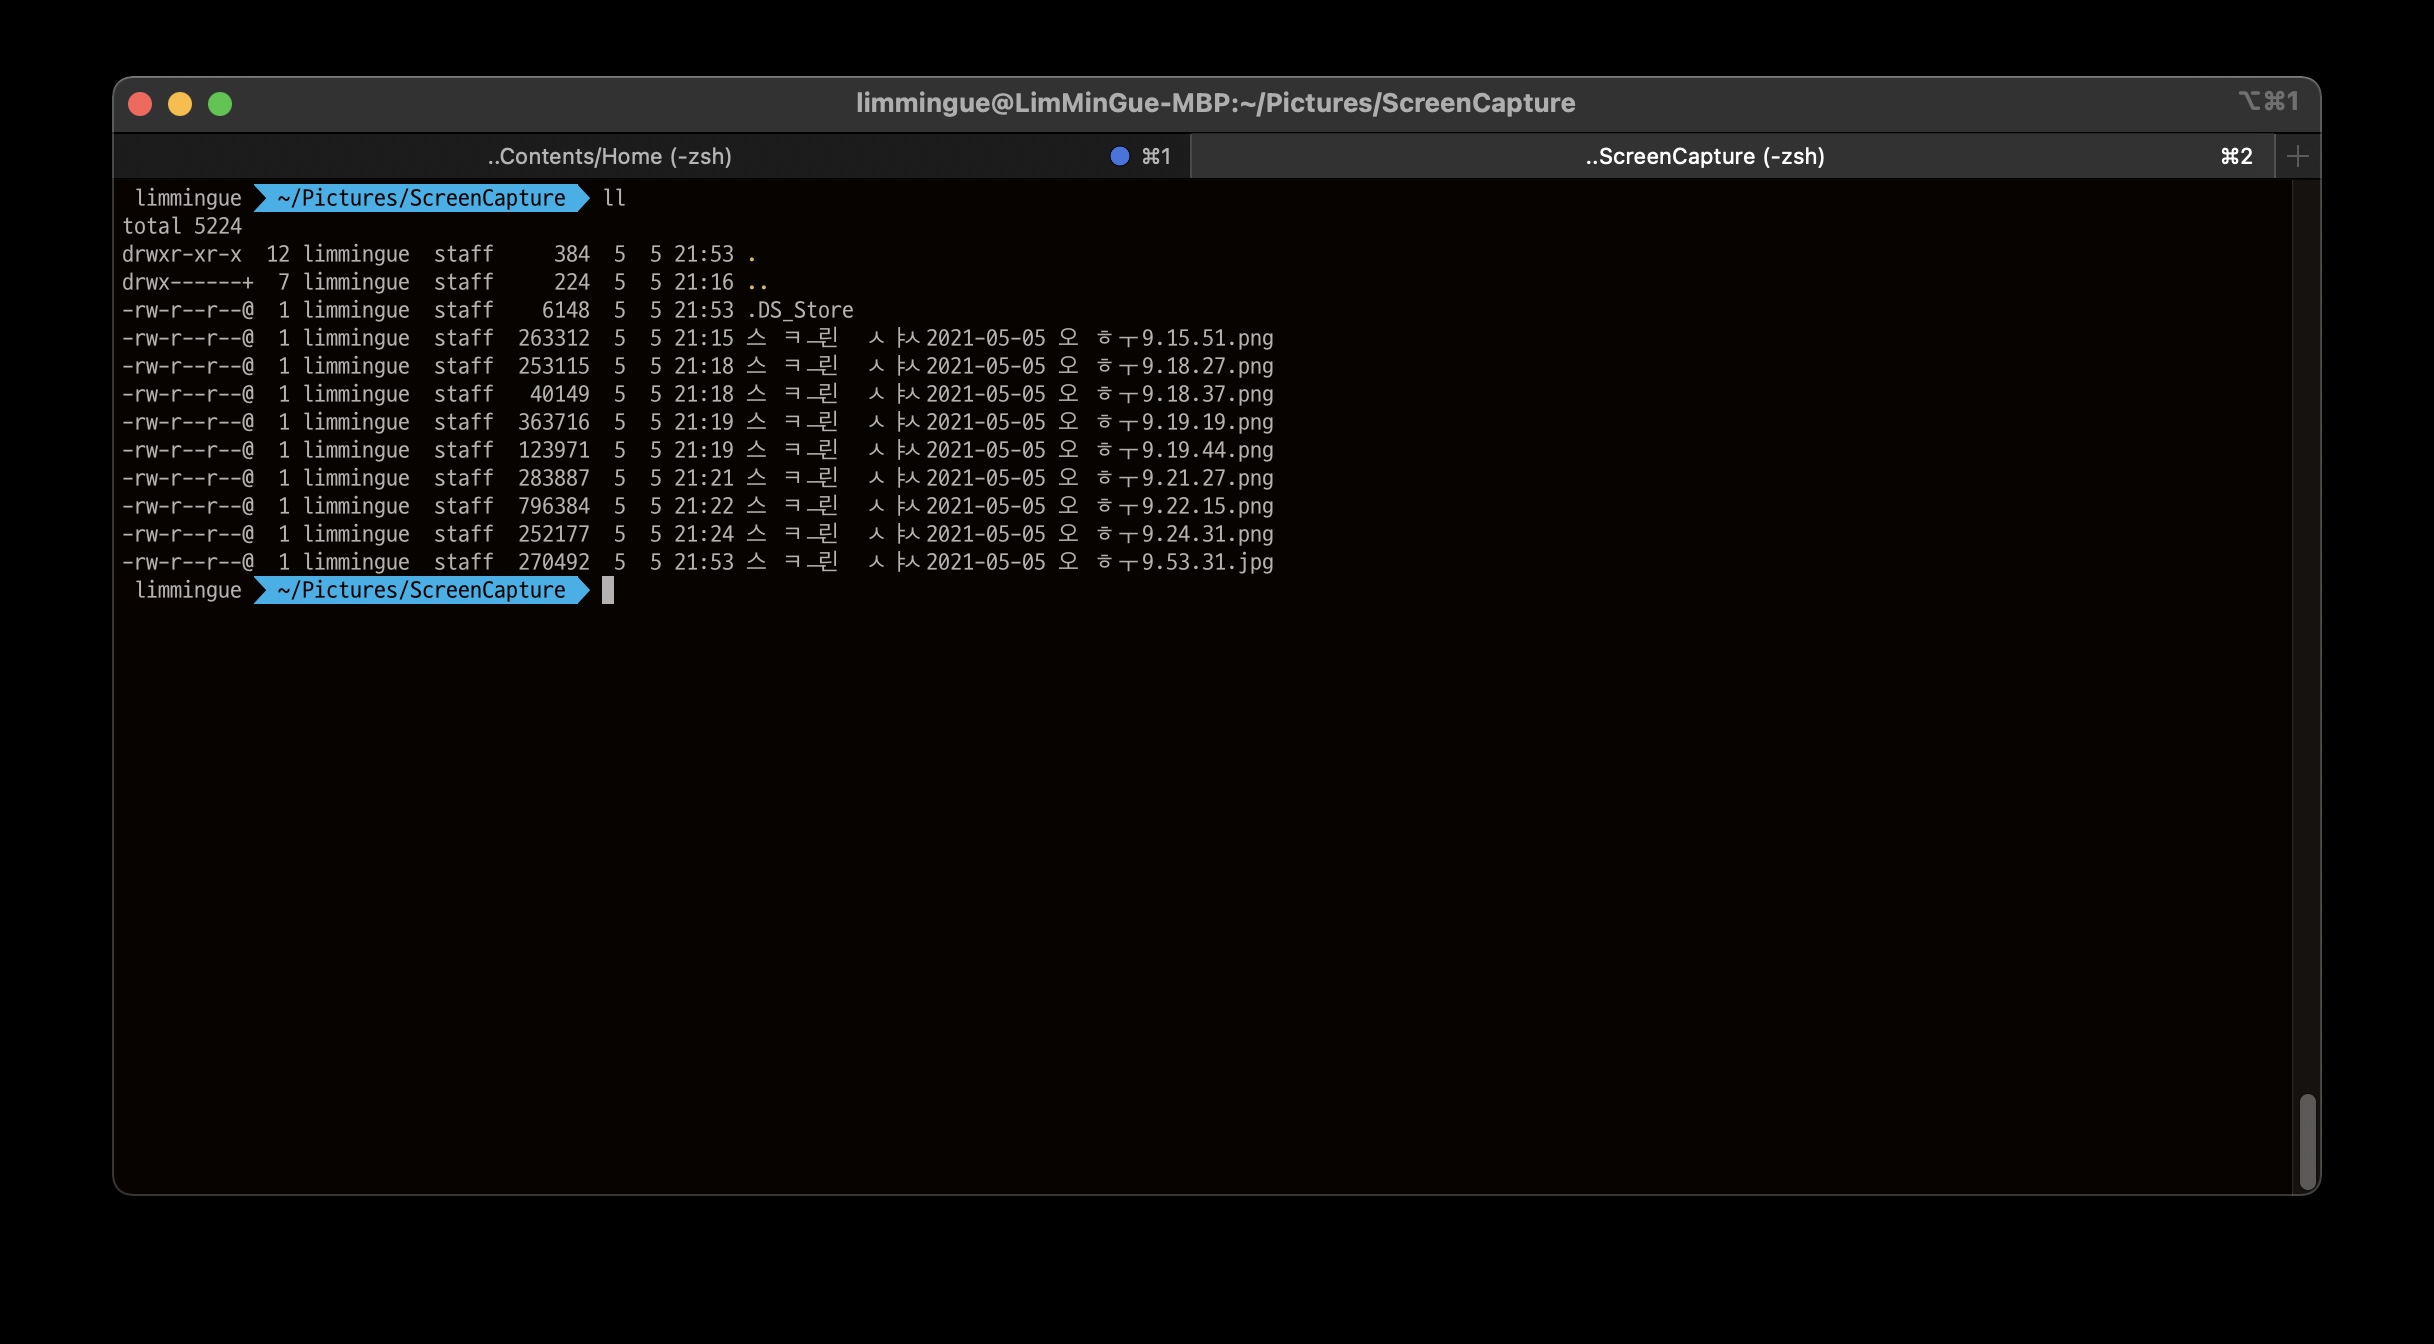Click the 796384 file size value
This screenshot has height=1344, width=2434.
553,506
